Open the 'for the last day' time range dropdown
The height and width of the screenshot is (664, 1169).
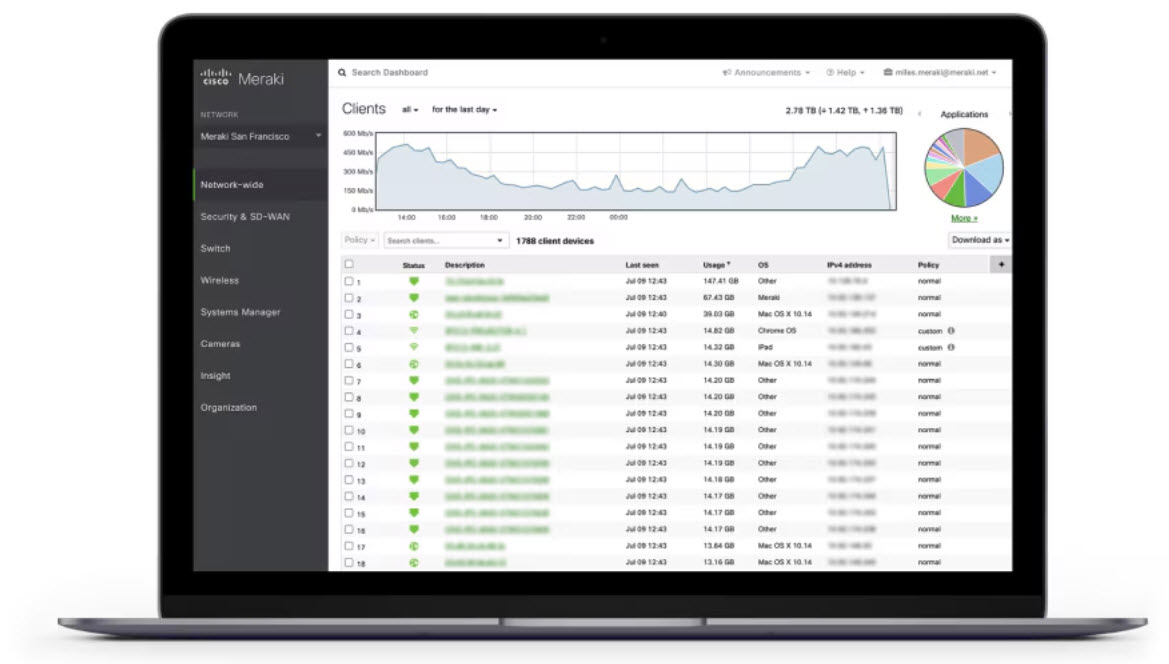(464, 110)
